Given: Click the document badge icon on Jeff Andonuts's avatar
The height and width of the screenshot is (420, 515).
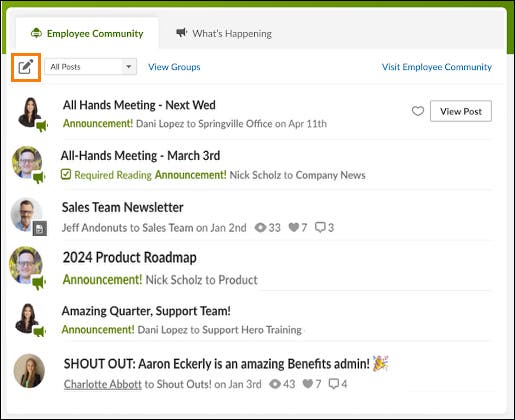Looking at the screenshot, I should pos(40,229).
